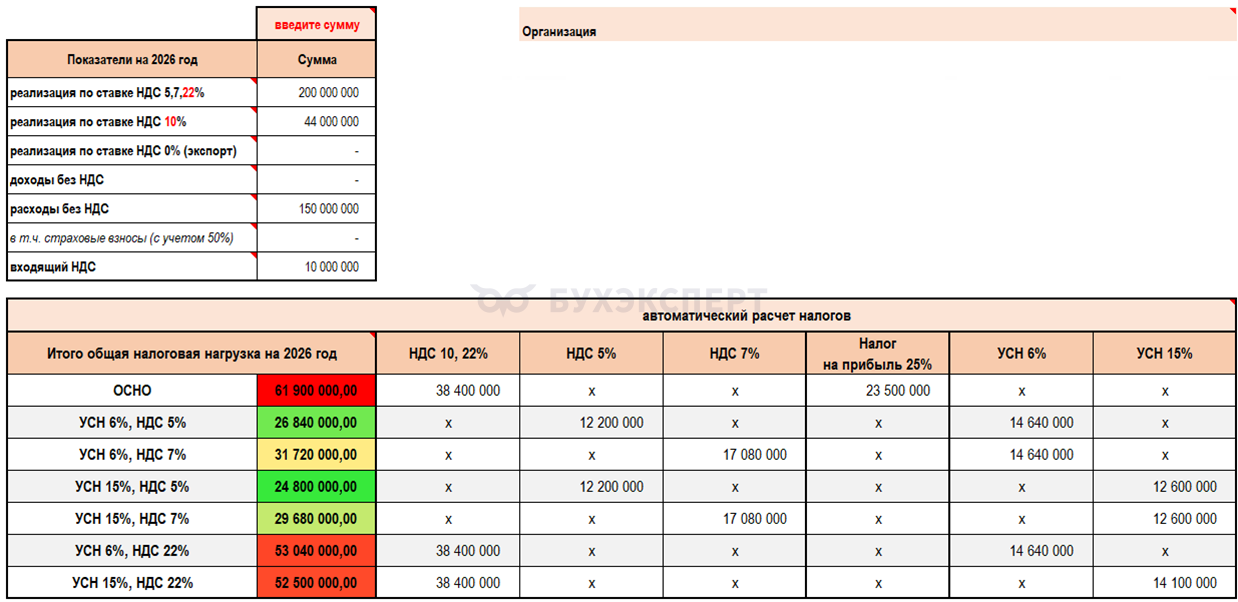Click 12 600 000 in 'УСН 15%, НДС 7%' row
The image size is (1238, 602).
click(x=1165, y=519)
